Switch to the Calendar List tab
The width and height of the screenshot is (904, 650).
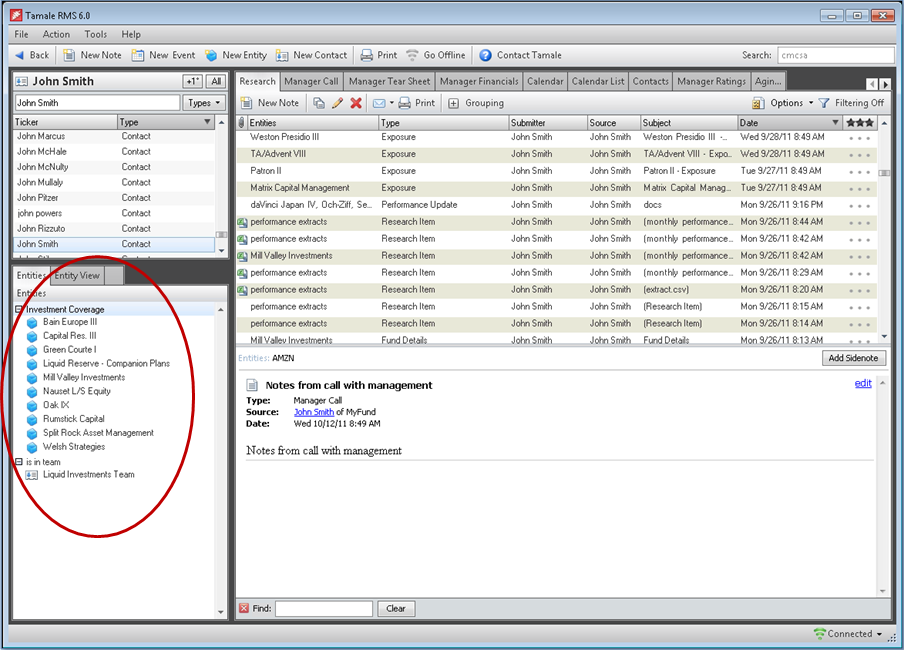(598, 82)
